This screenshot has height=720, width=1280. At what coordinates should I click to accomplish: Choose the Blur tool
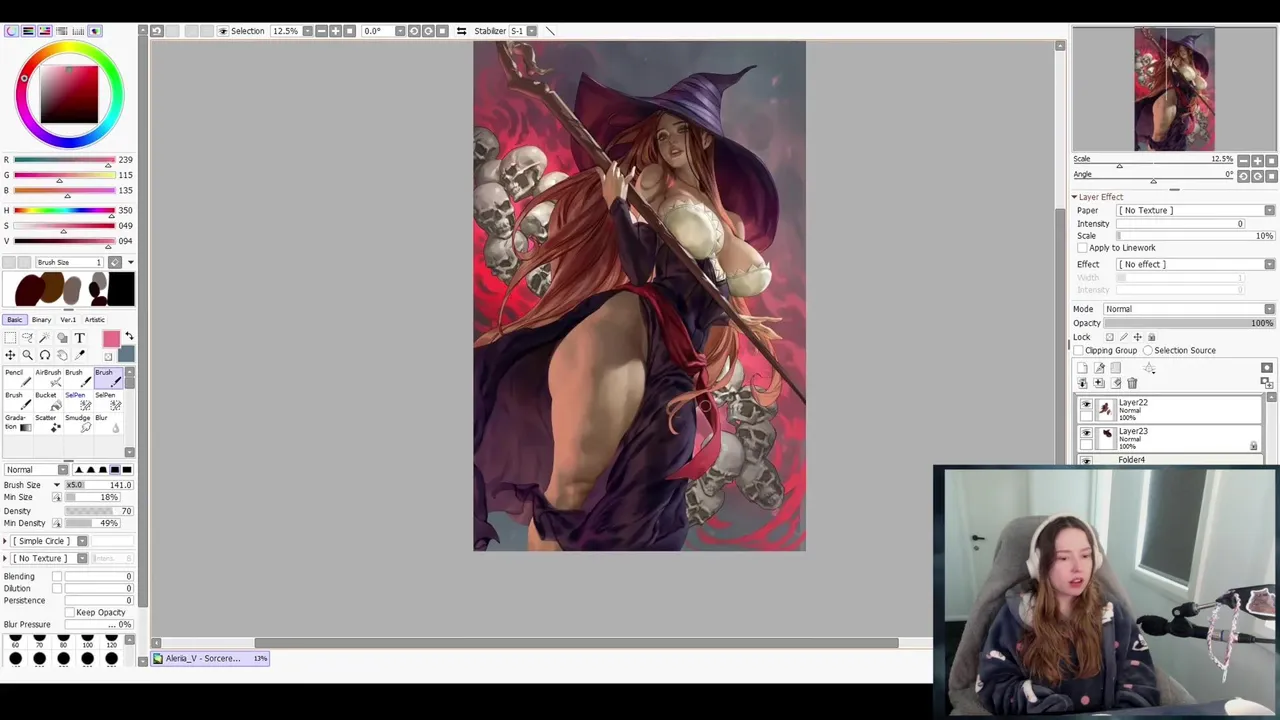point(108,424)
